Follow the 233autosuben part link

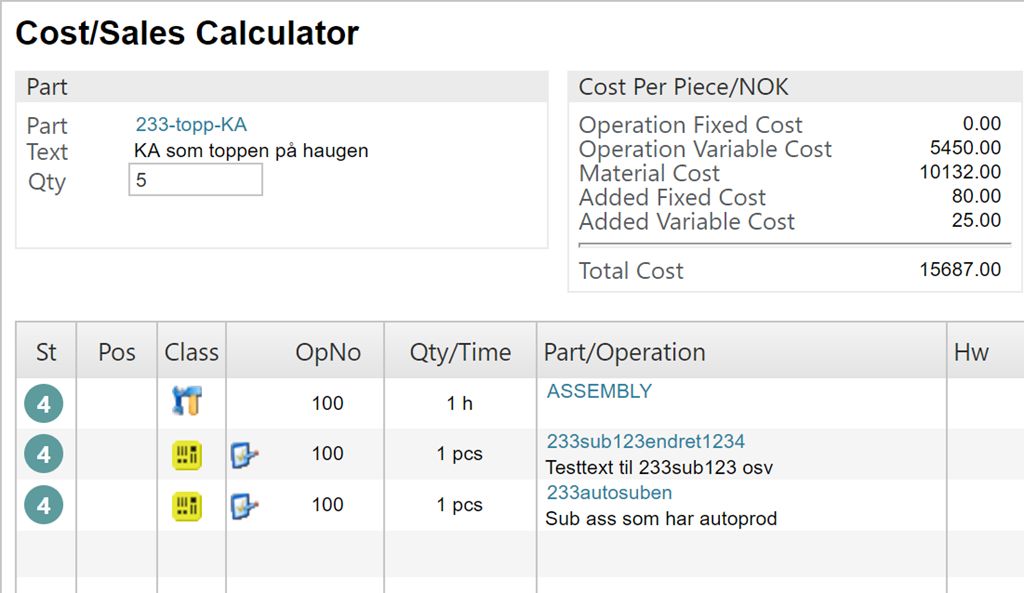tap(609, 492)
